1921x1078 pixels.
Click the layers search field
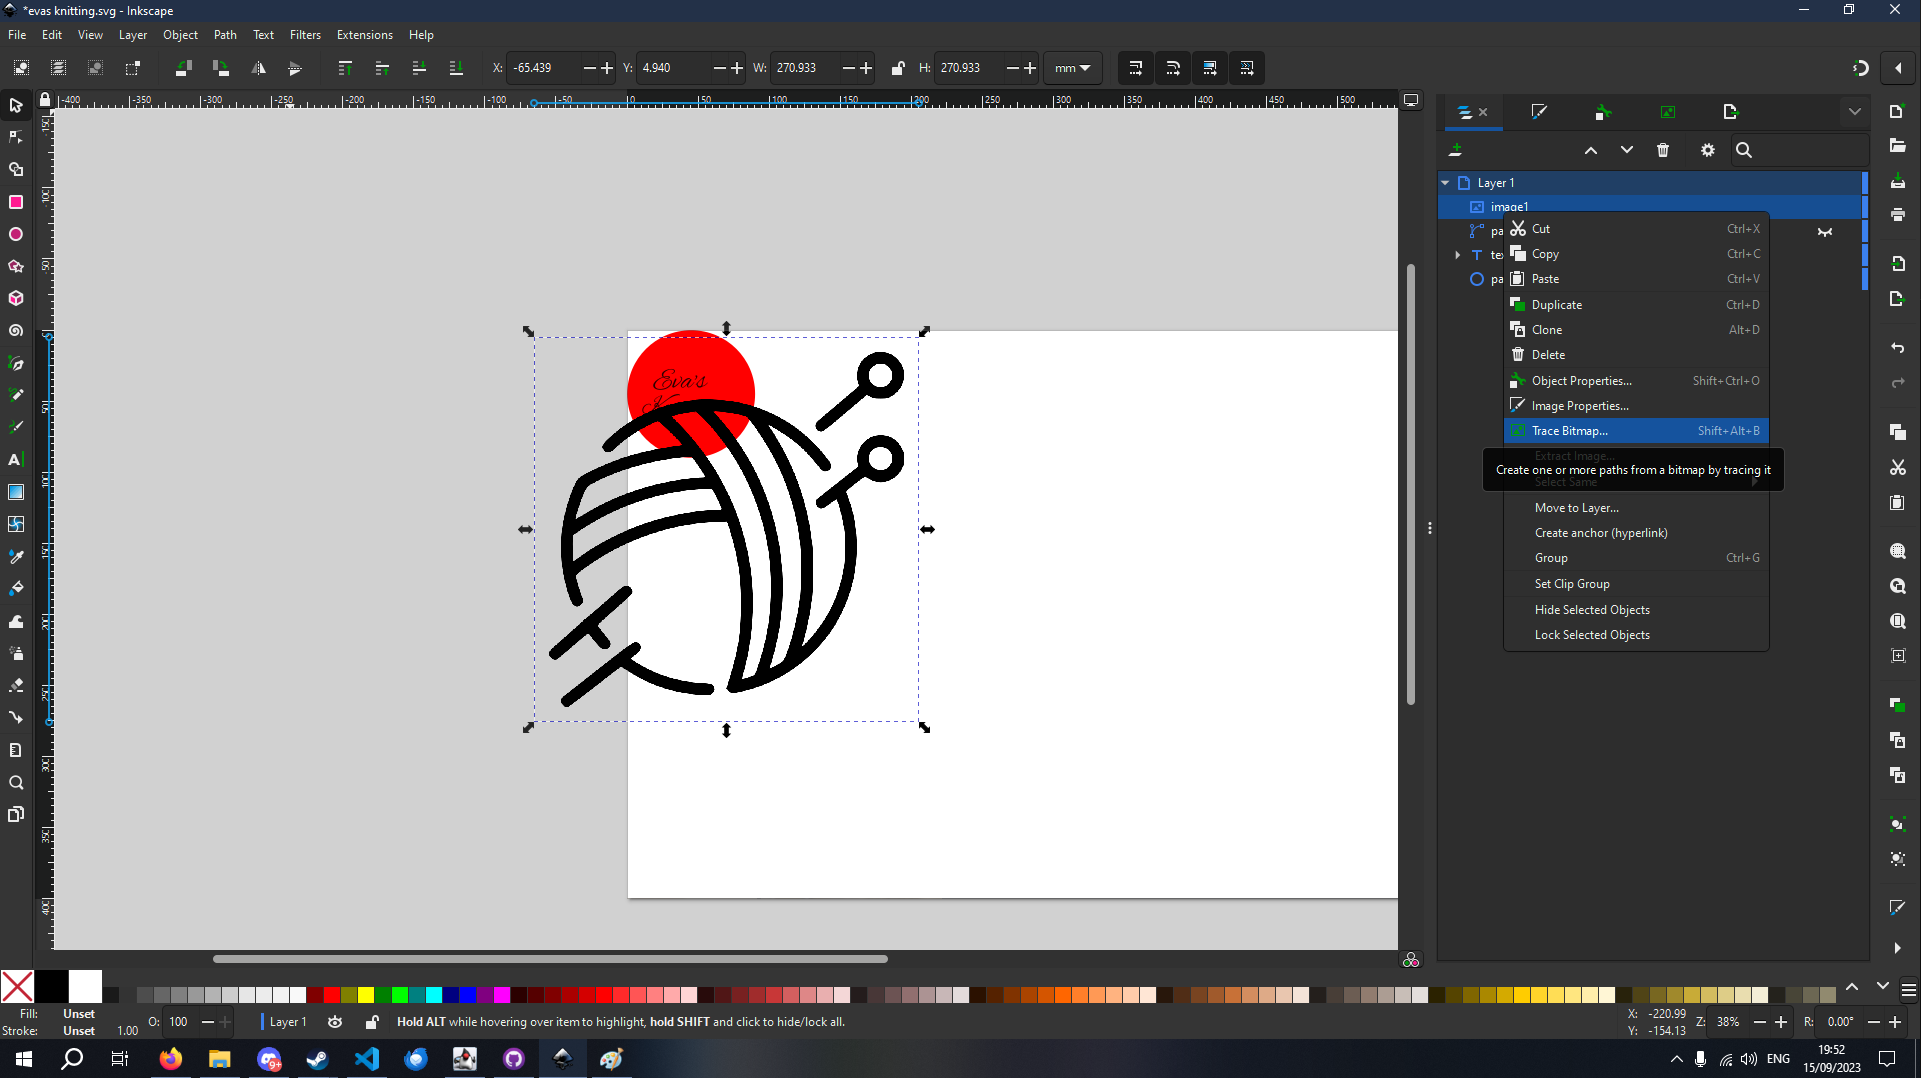point(1799,150)
